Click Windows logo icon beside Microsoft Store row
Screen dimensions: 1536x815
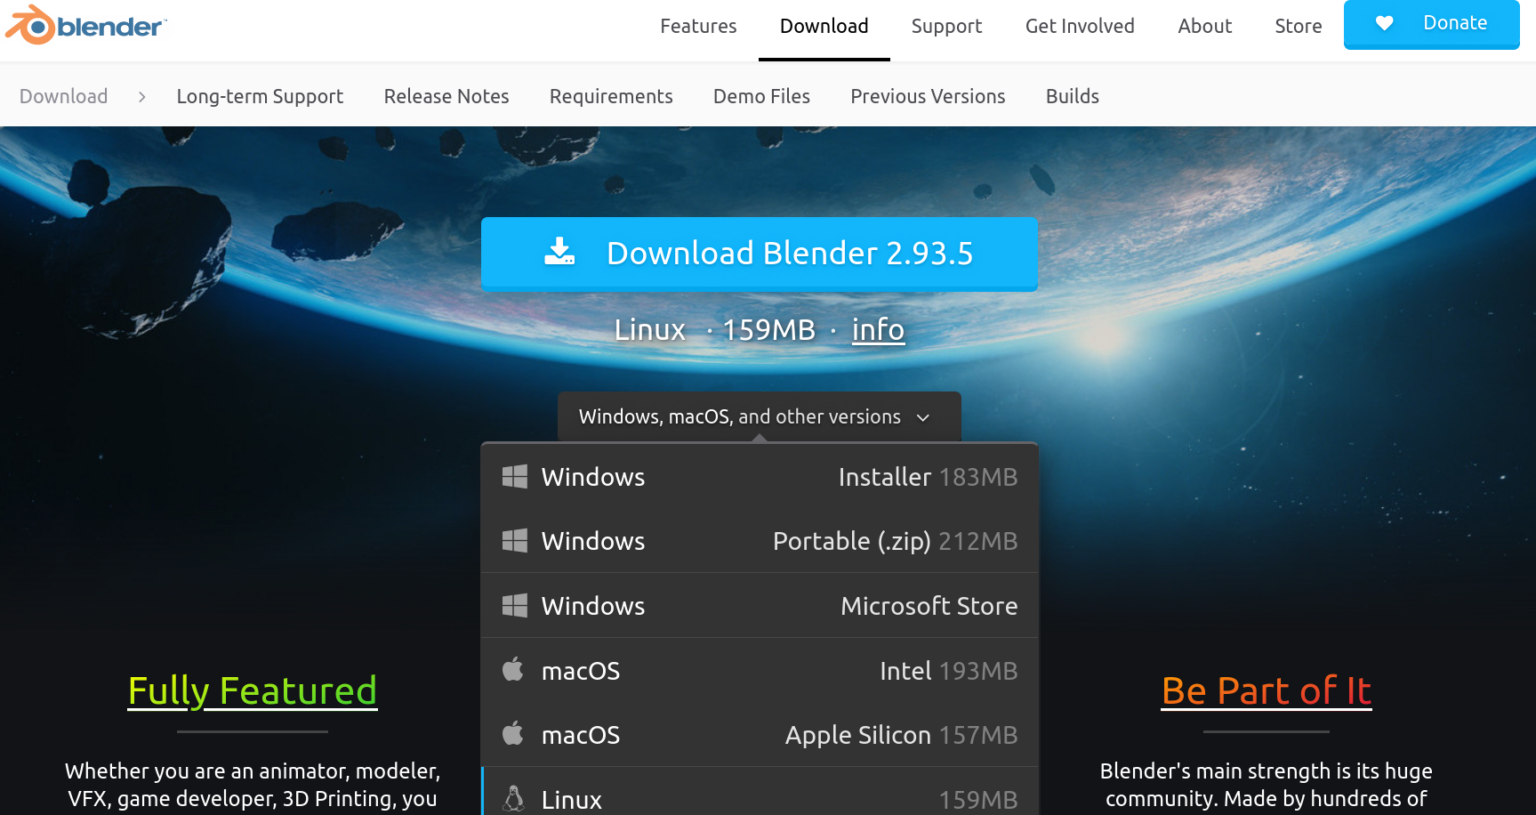click(514, 605)
